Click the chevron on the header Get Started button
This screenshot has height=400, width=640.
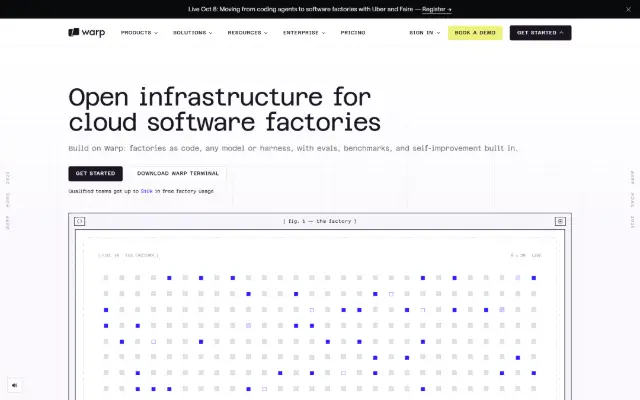[x=562, y=33]
